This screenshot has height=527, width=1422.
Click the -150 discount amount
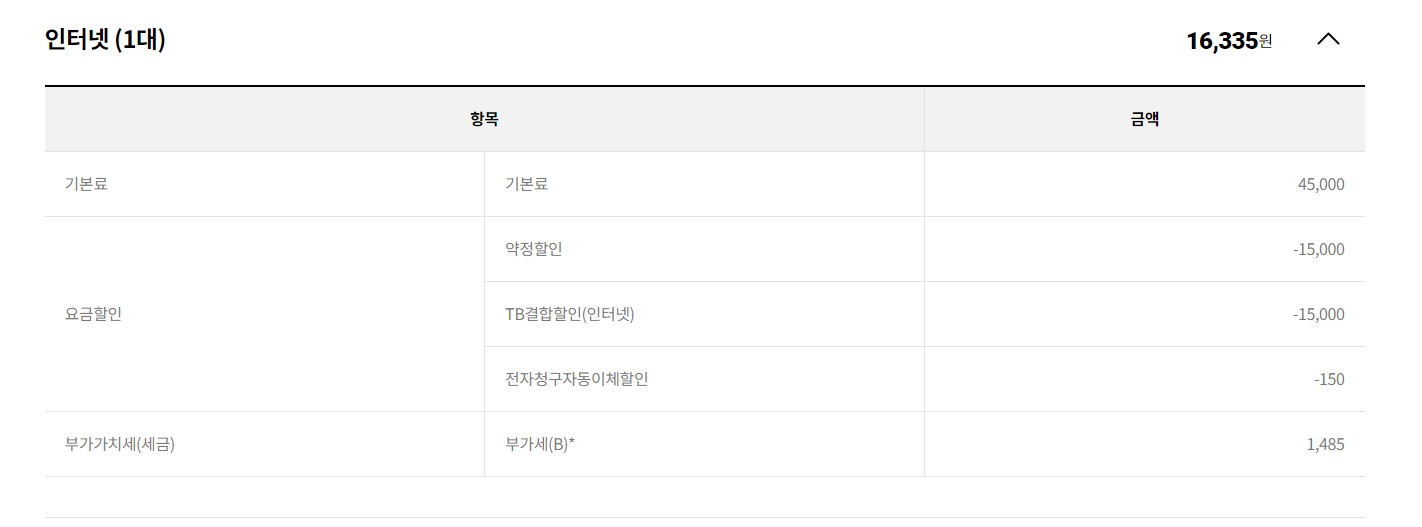pos(1329,379)
